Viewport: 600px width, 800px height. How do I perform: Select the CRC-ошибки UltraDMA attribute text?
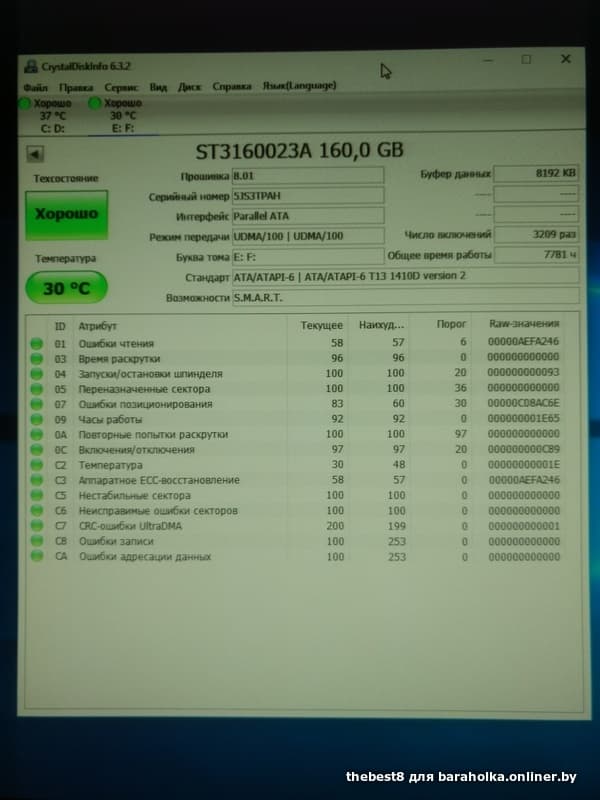130,526
